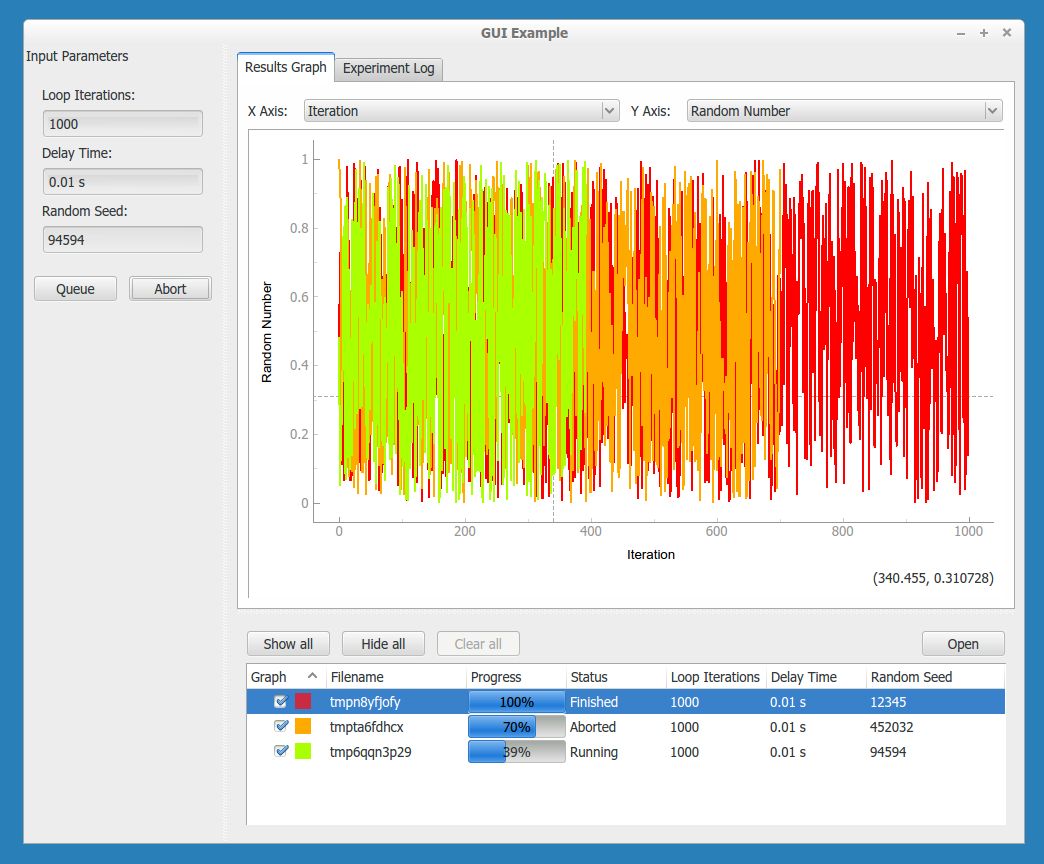Open an experiment file with Open
The image size is (1044, 864).
(963, 644)
